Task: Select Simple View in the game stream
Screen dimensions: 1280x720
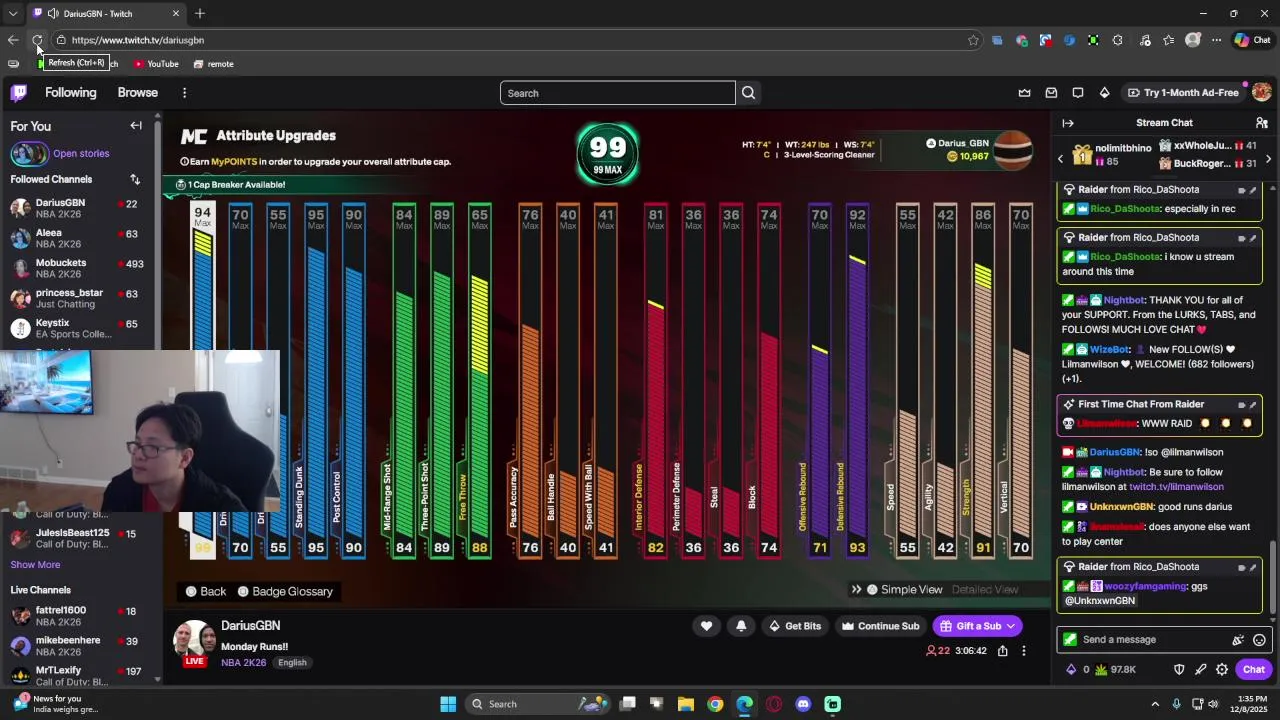Action: coord(911,590)
